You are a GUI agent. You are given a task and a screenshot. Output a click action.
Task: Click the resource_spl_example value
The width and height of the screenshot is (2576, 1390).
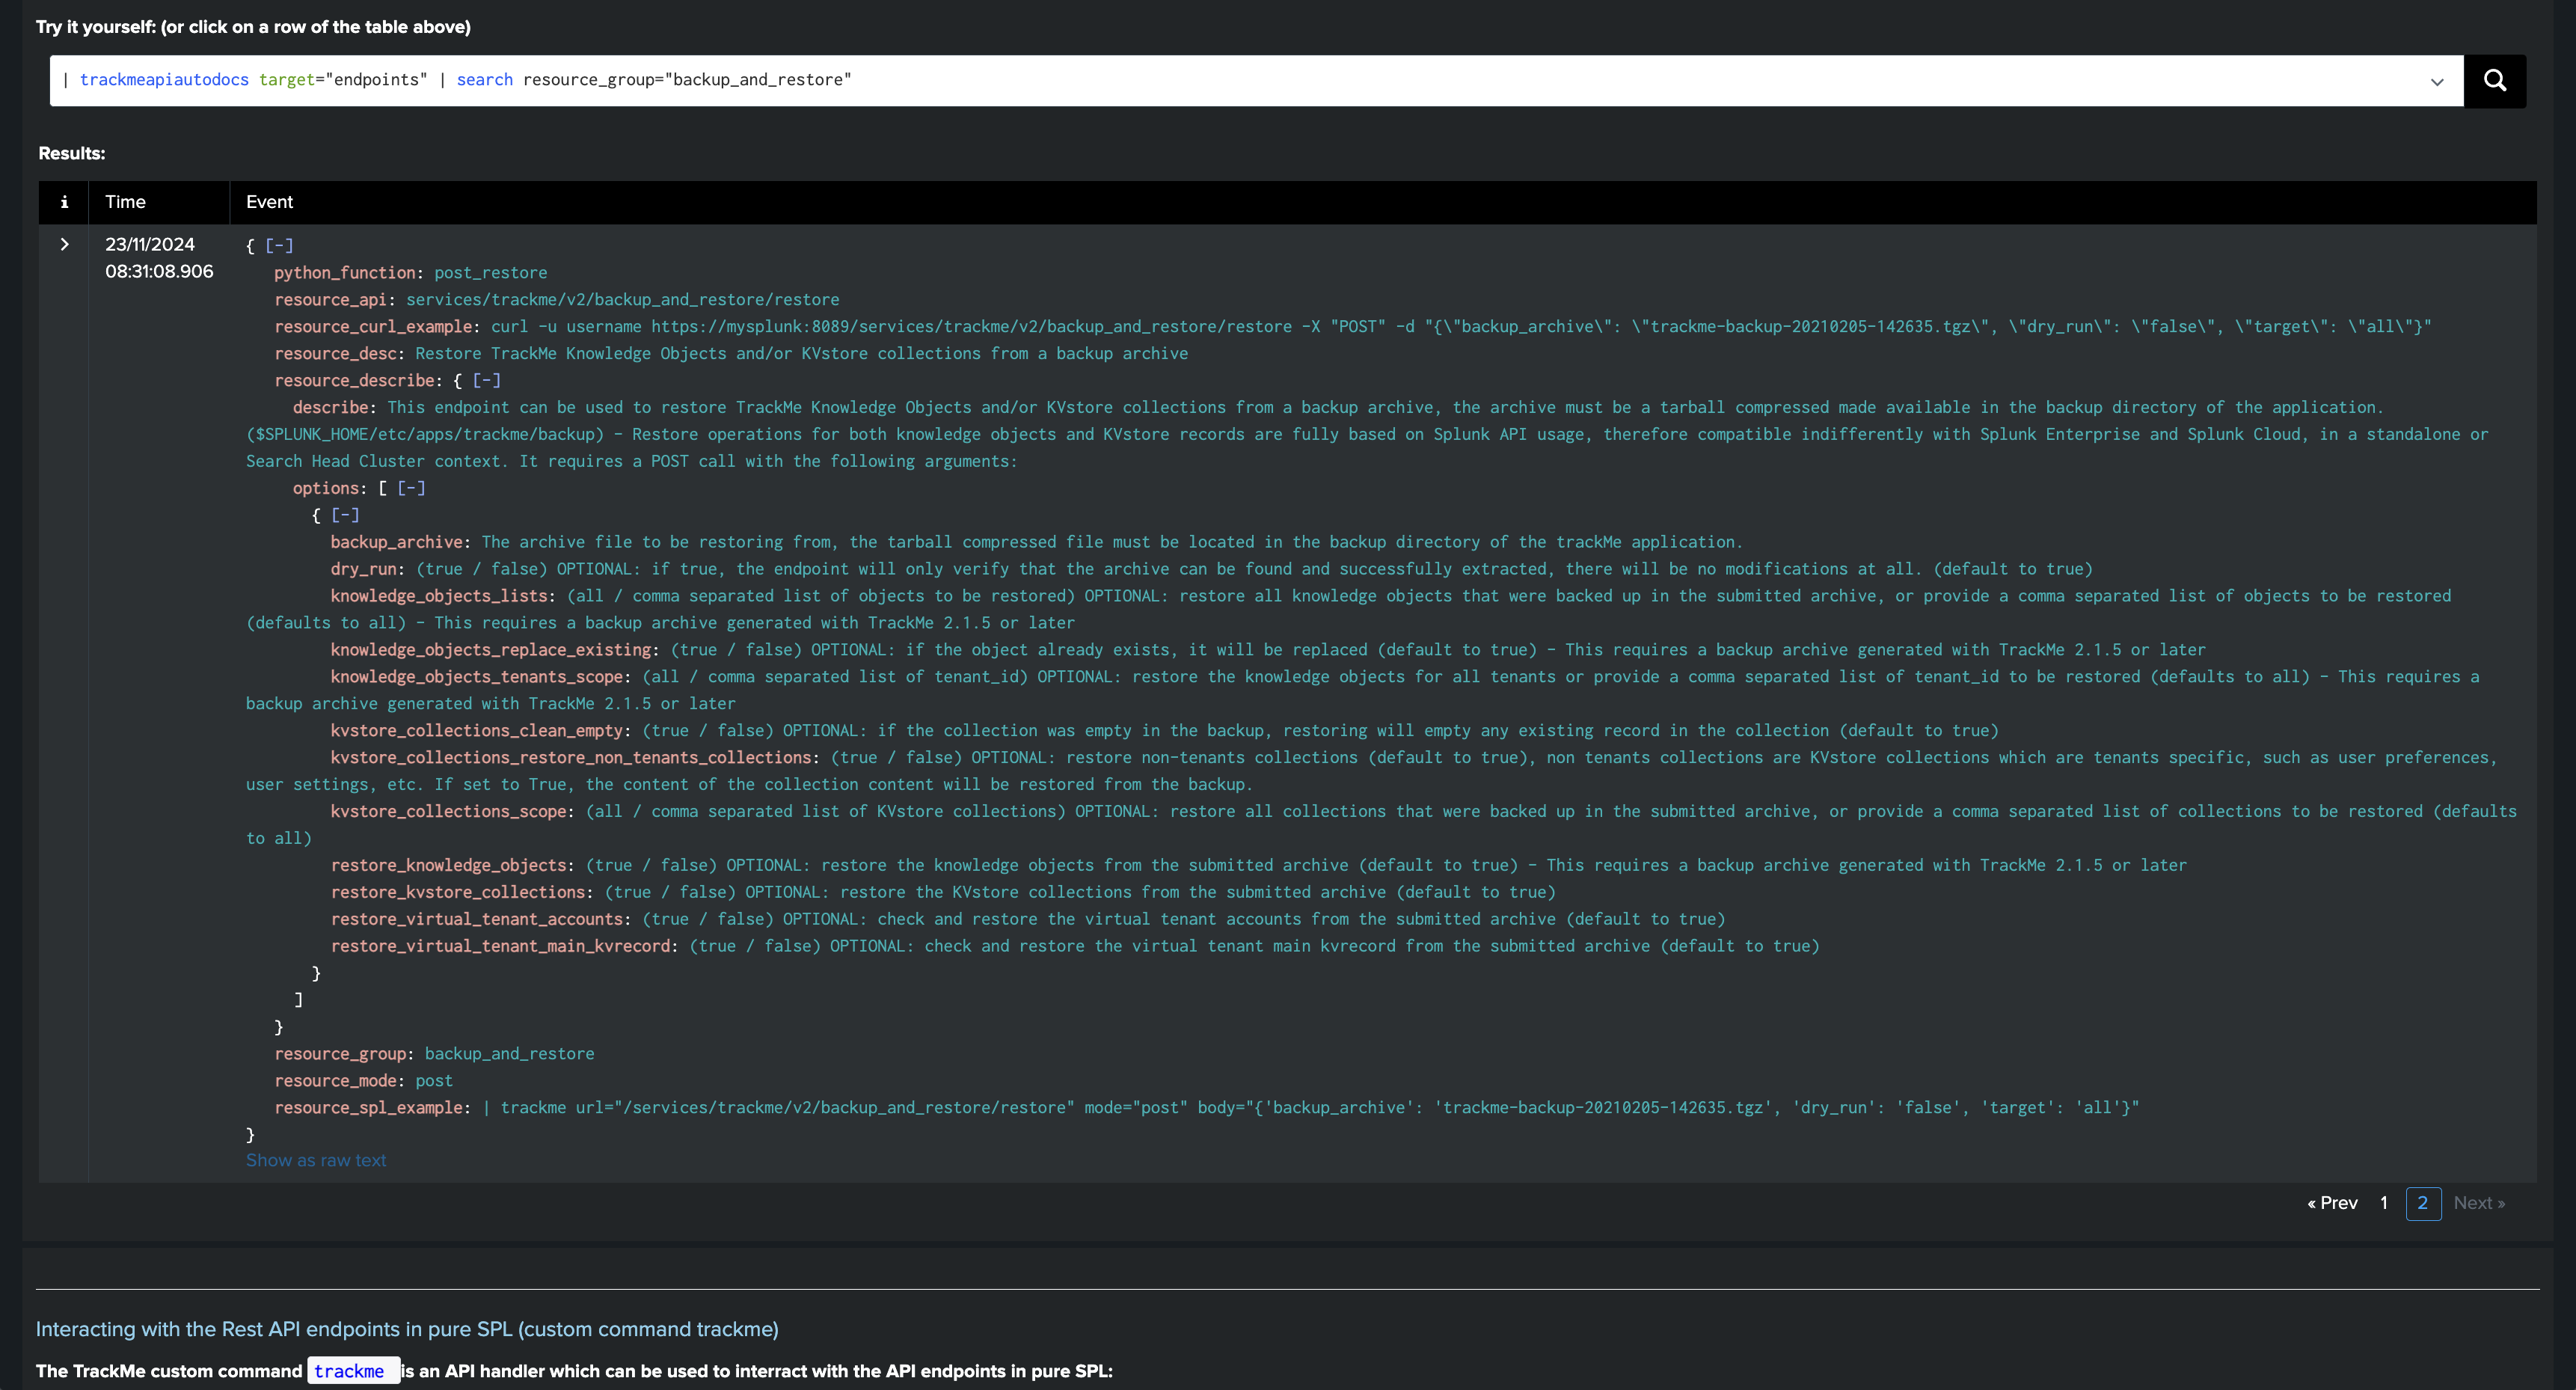click(1310, 1108)
